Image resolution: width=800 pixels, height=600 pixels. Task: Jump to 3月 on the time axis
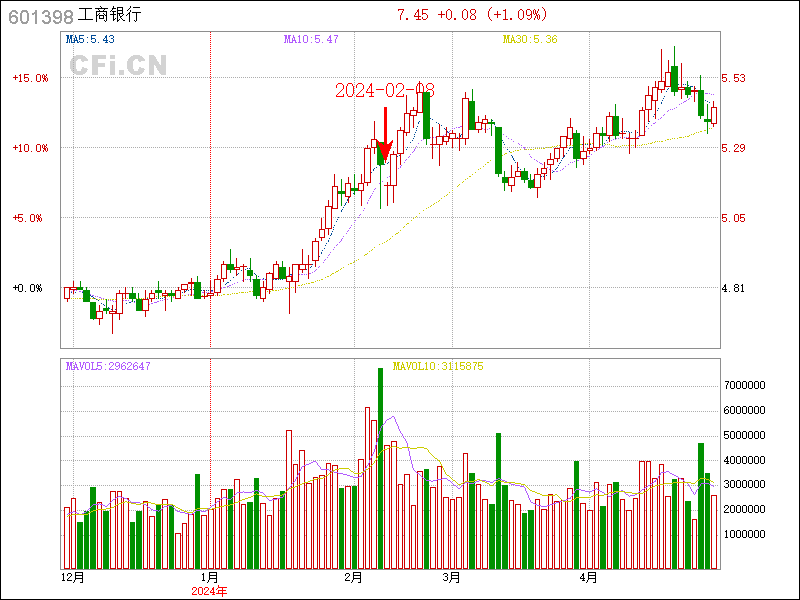451,577
